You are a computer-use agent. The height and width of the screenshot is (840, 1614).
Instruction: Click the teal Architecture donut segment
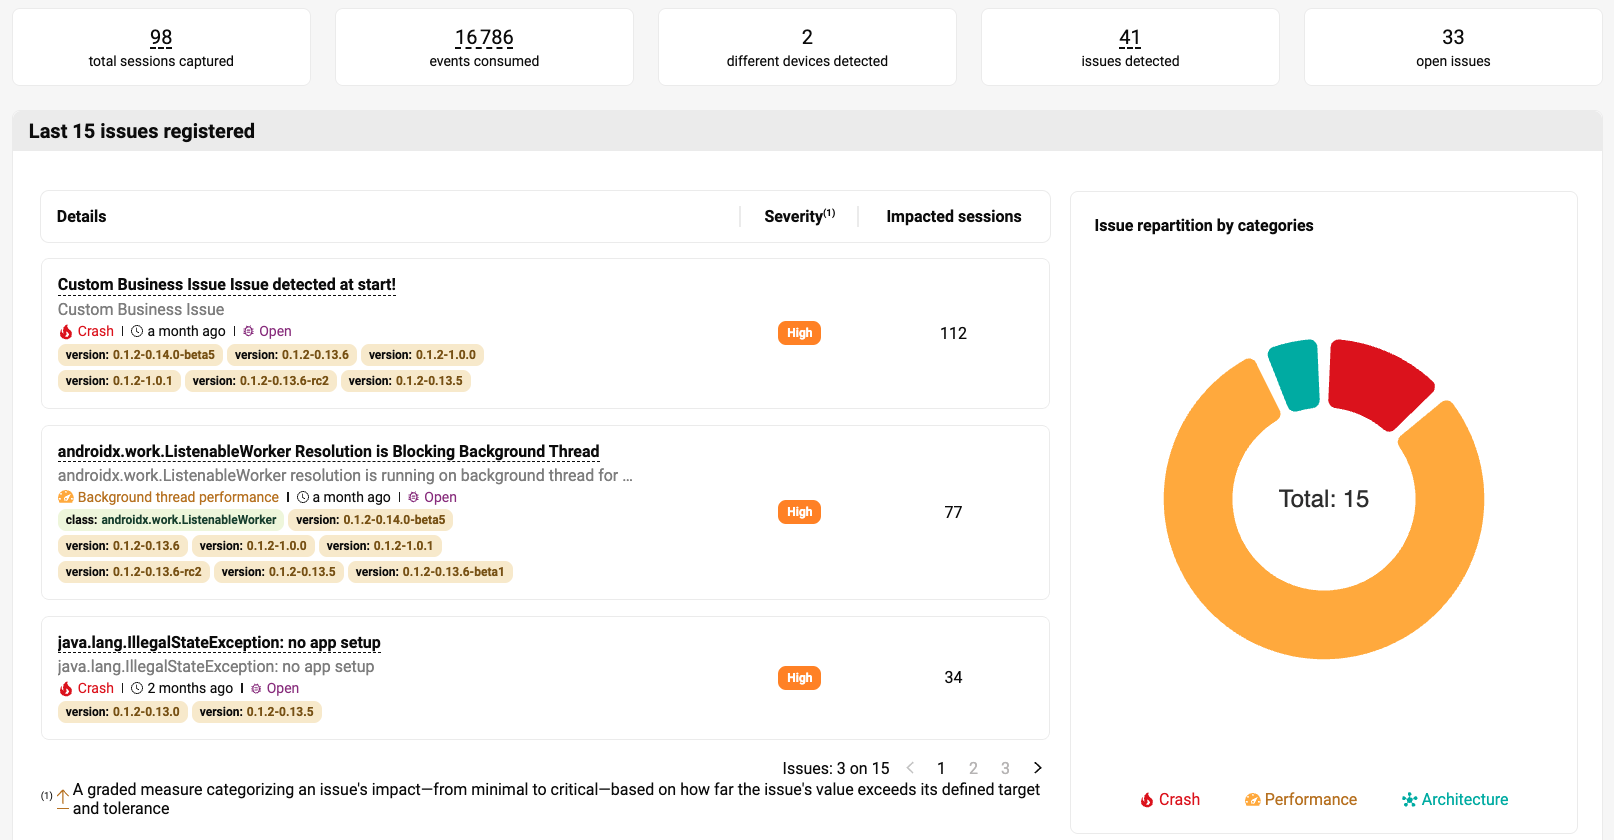click(x=1296, y=374)
